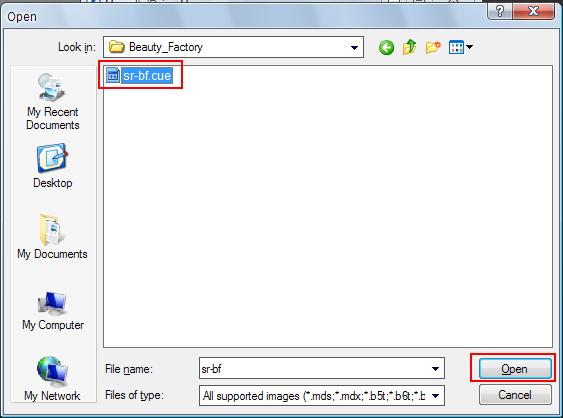
Task: Expand the File name history dropdown
Action: (435, 368)
